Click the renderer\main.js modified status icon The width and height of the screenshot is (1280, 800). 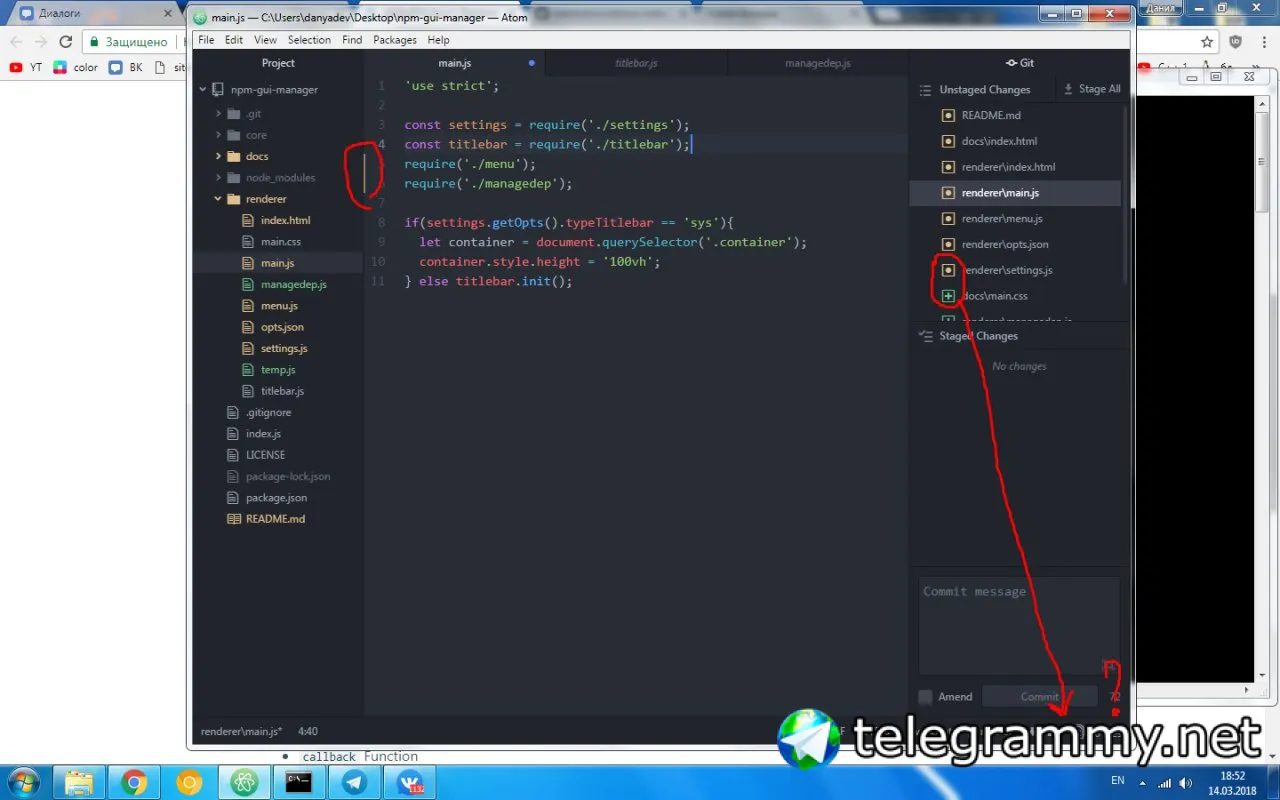[x=949, y=193]
